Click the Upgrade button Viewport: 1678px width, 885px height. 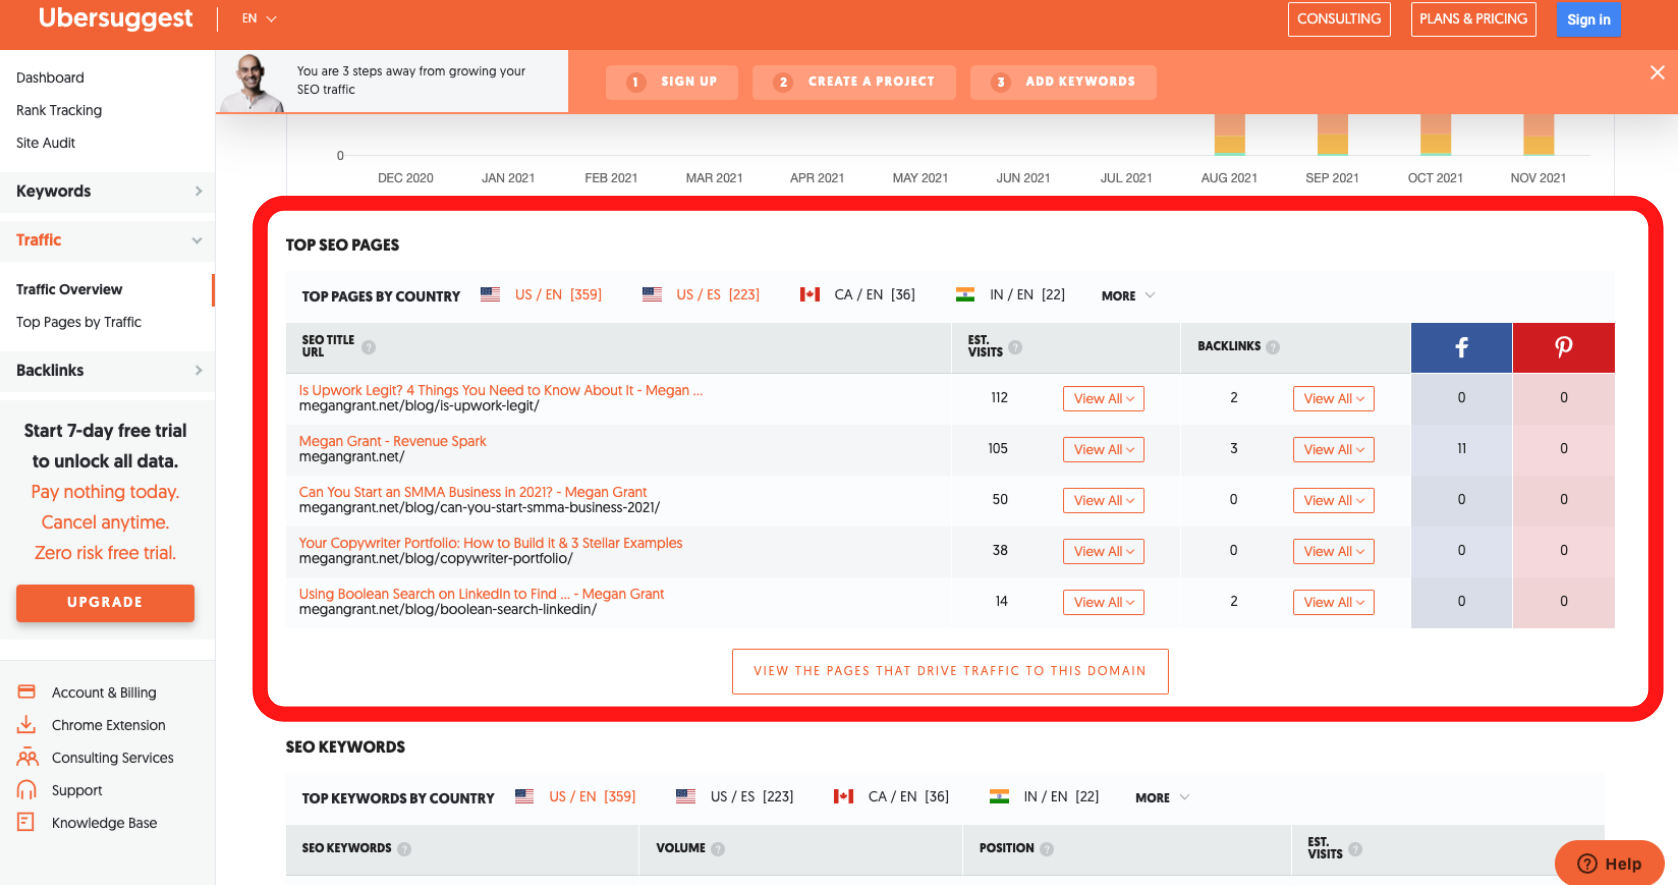(x=105, y=603)
